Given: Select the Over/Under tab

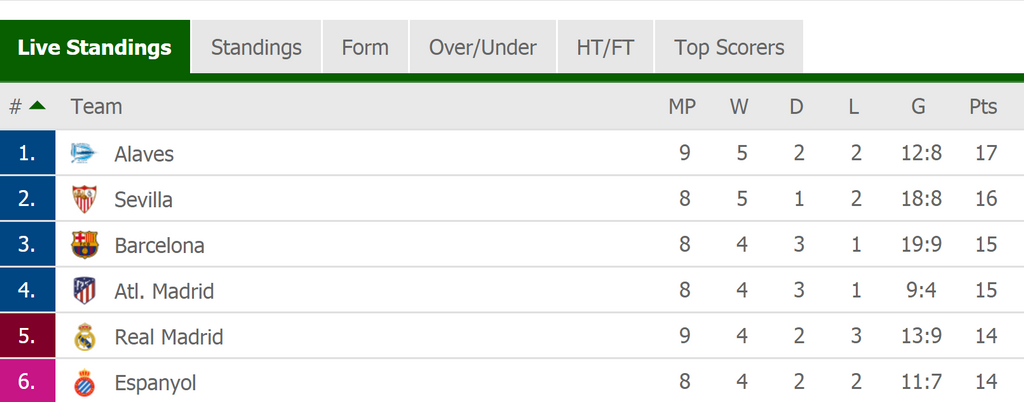Looking at the screenshot, I should click(483, 47).
